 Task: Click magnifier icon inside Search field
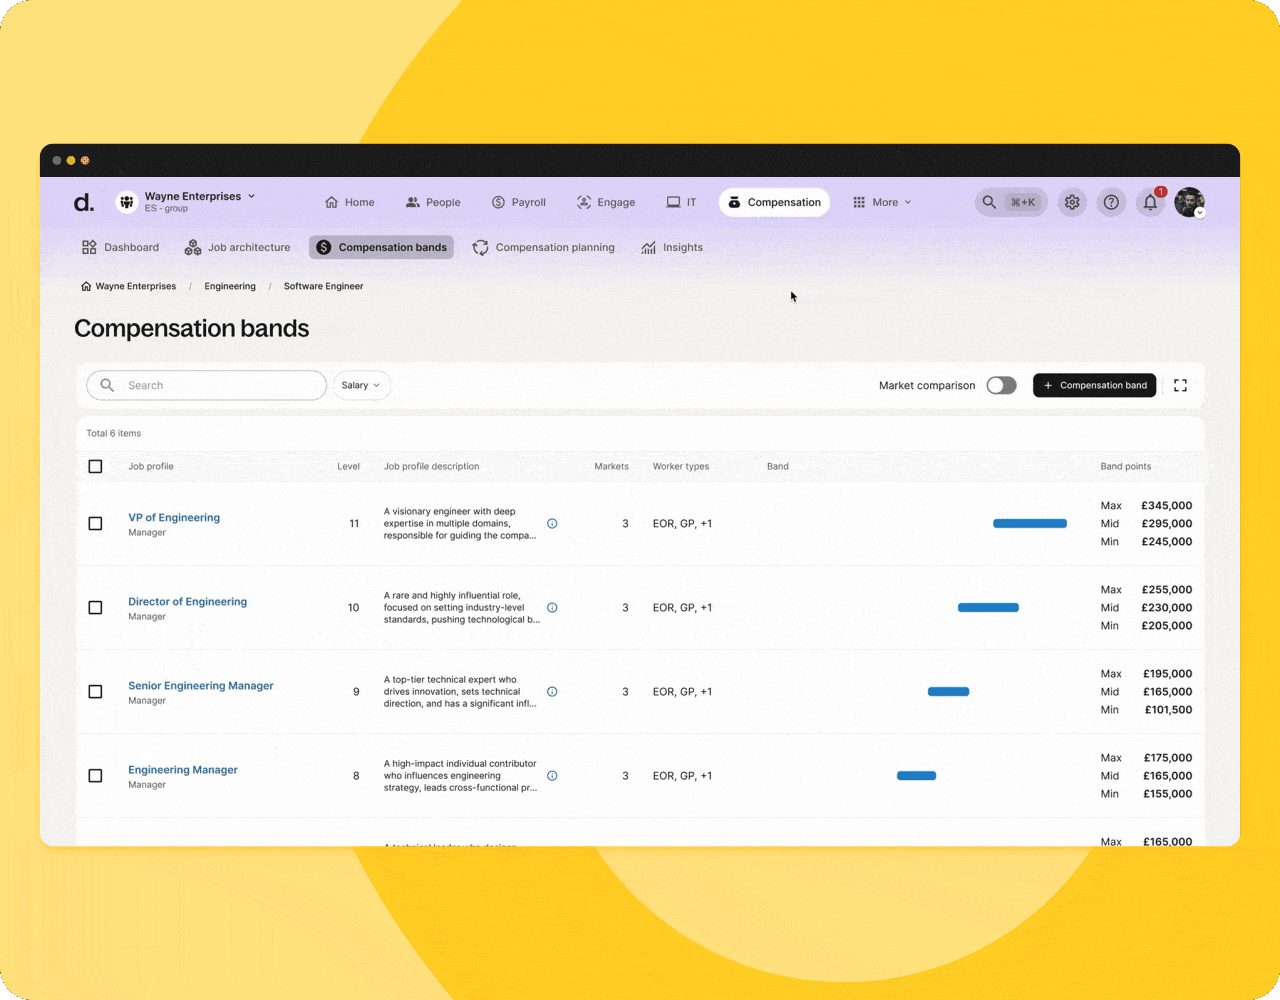click(107, 385)
